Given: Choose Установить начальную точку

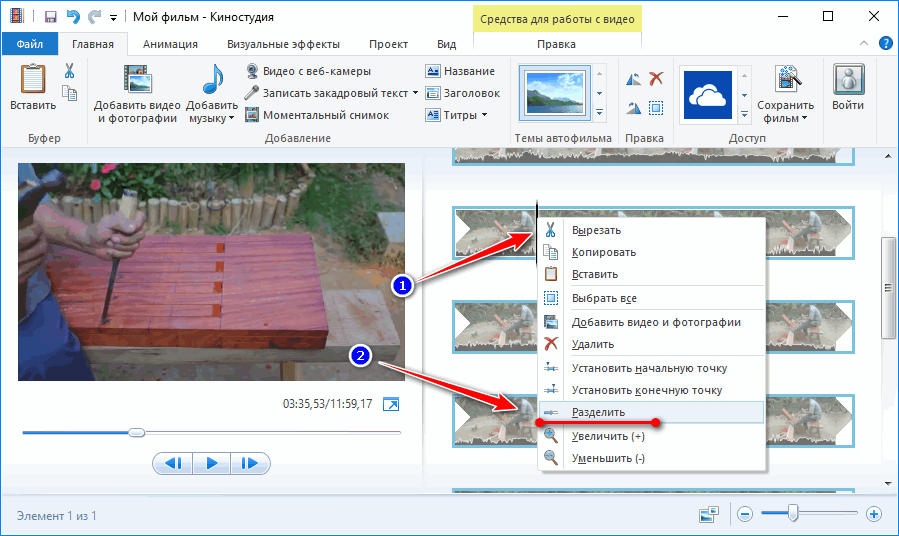Looking at the screenshot, I should [651, 368].
